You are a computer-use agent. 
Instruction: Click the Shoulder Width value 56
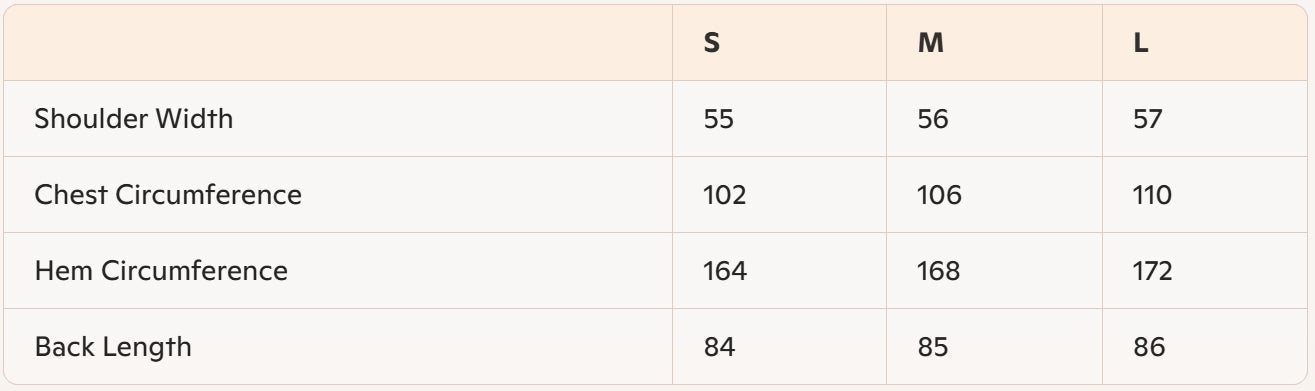[x=934, y=120]
